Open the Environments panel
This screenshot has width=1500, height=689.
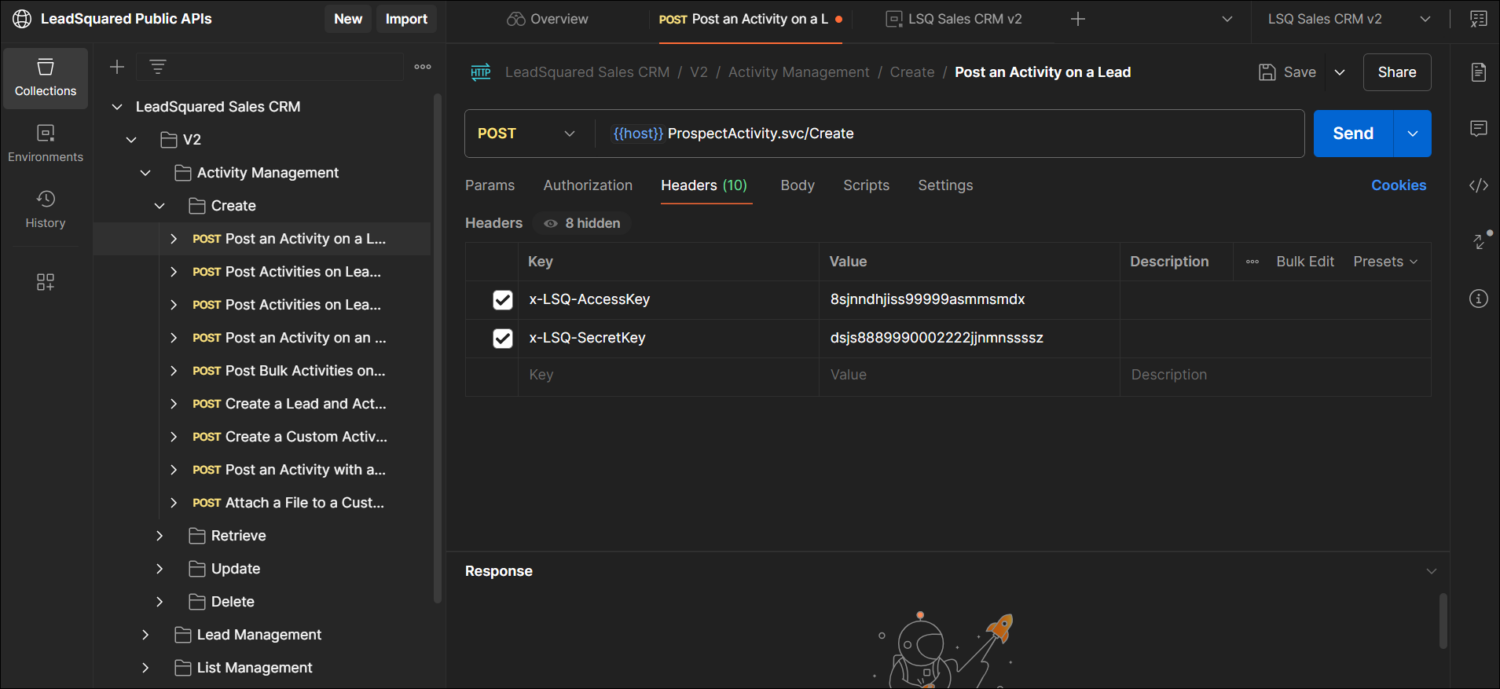coord(45,140)
